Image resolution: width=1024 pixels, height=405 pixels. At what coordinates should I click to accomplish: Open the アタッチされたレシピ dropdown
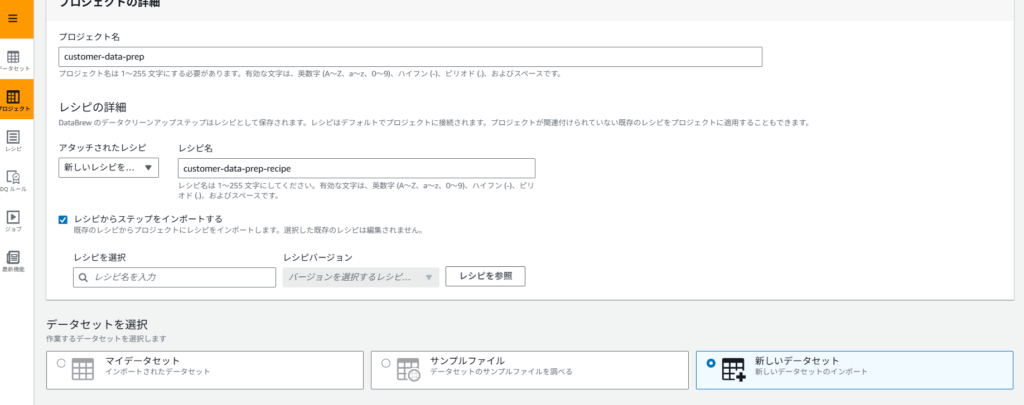108,167
